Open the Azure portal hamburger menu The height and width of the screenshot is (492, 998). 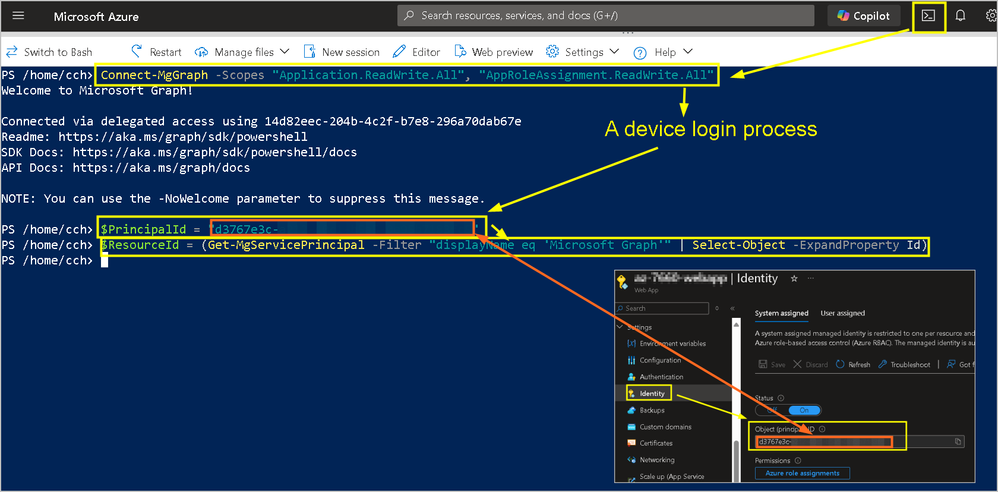(18, 16)
